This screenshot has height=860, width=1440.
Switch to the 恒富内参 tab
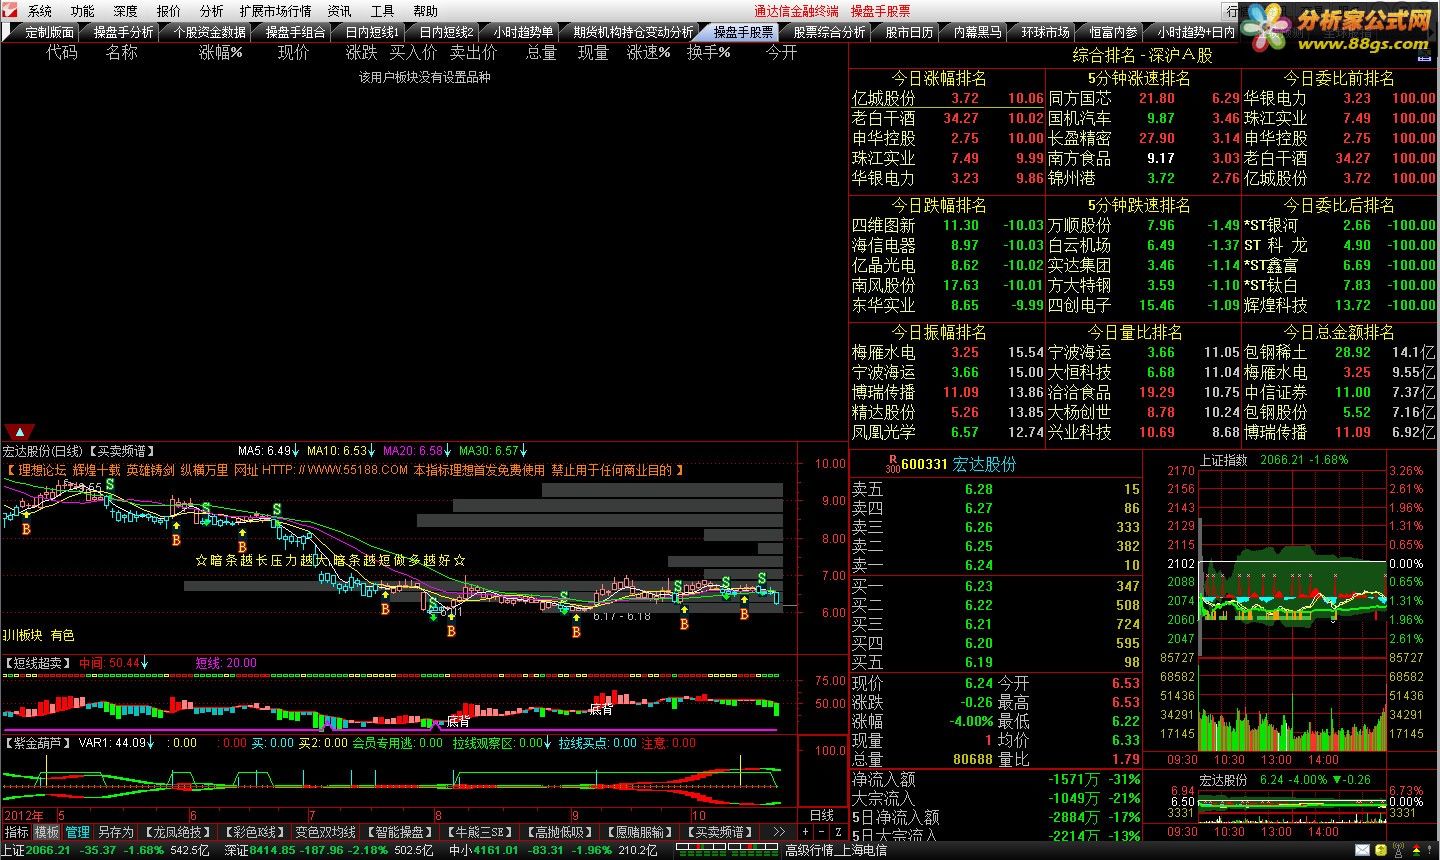(1113, 32)
